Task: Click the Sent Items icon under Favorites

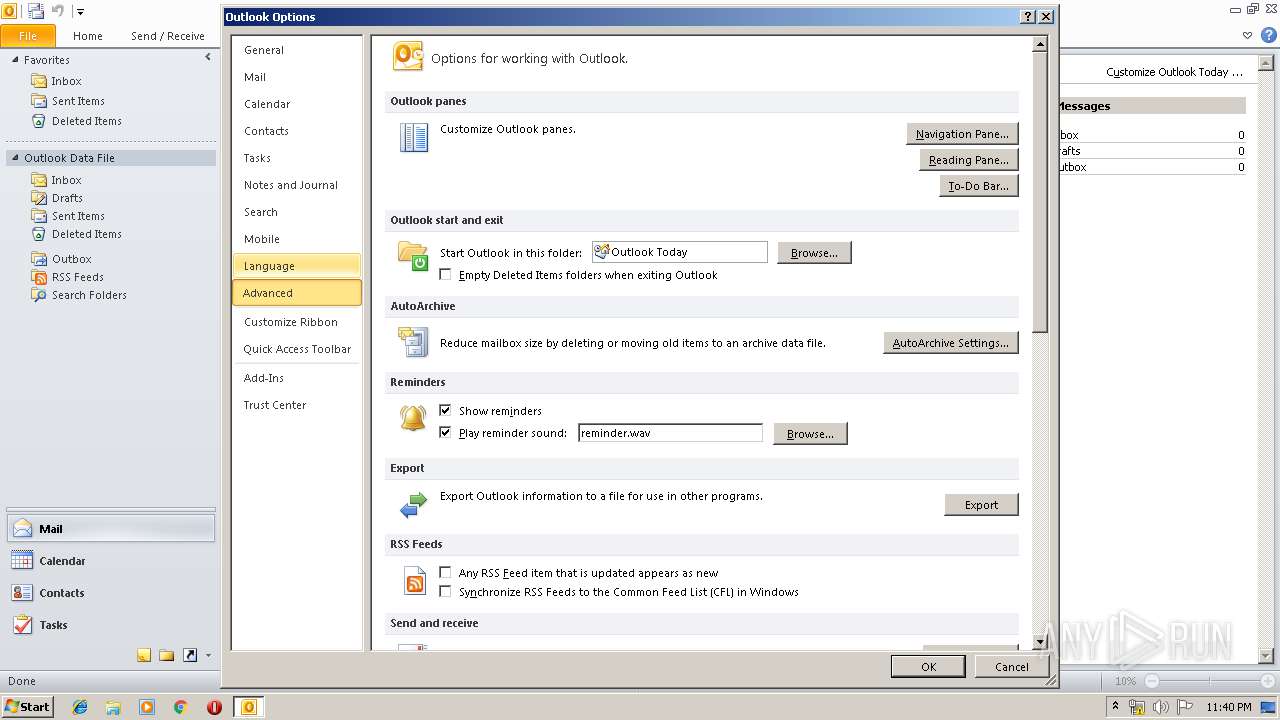Action: point(39,101)
